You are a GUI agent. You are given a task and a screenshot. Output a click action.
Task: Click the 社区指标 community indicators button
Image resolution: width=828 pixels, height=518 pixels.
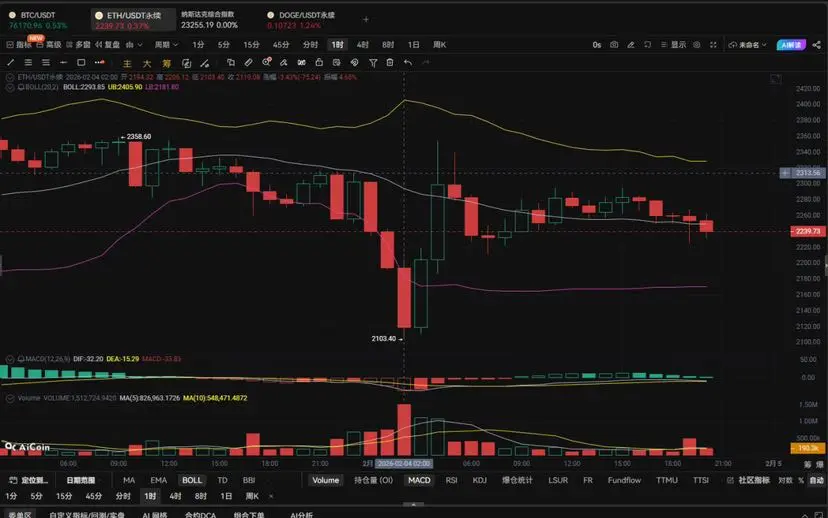pyautogui.click(x=748, y=480)
